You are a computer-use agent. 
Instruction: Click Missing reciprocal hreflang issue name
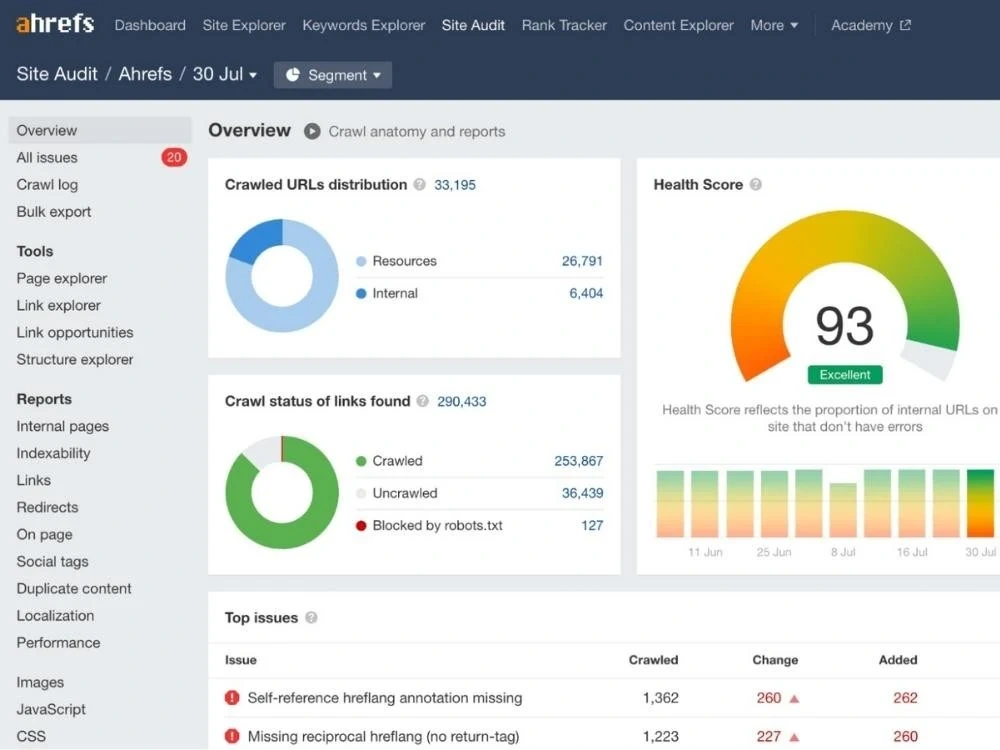click(383, 736)
